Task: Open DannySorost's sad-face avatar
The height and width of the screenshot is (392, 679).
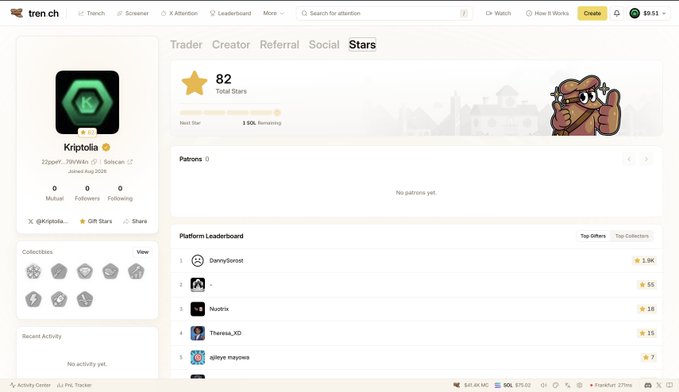Action: coord(197,260)
